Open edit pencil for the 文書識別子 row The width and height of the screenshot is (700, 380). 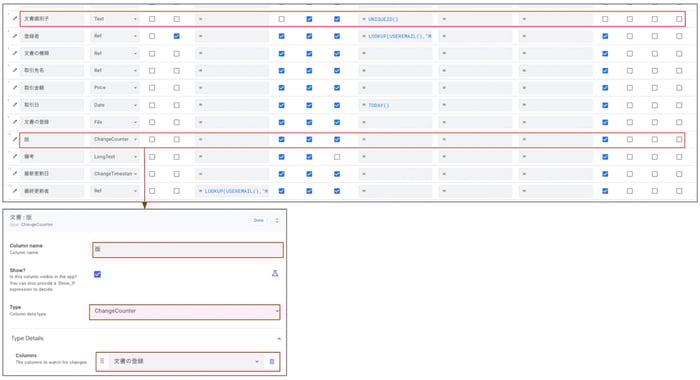coord(15,19)
